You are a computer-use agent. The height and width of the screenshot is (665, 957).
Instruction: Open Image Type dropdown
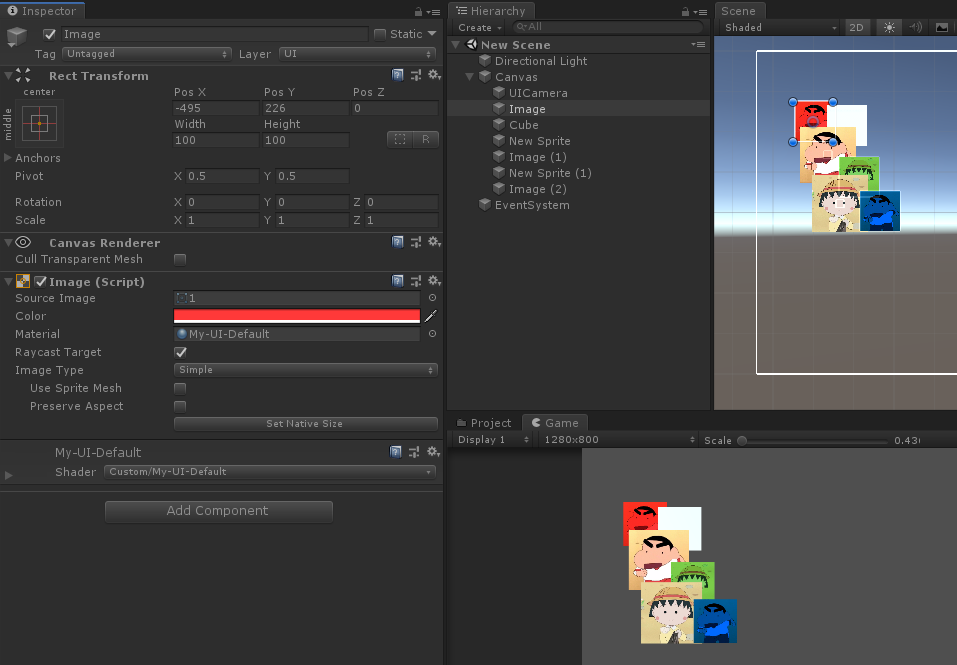point(306,370)
